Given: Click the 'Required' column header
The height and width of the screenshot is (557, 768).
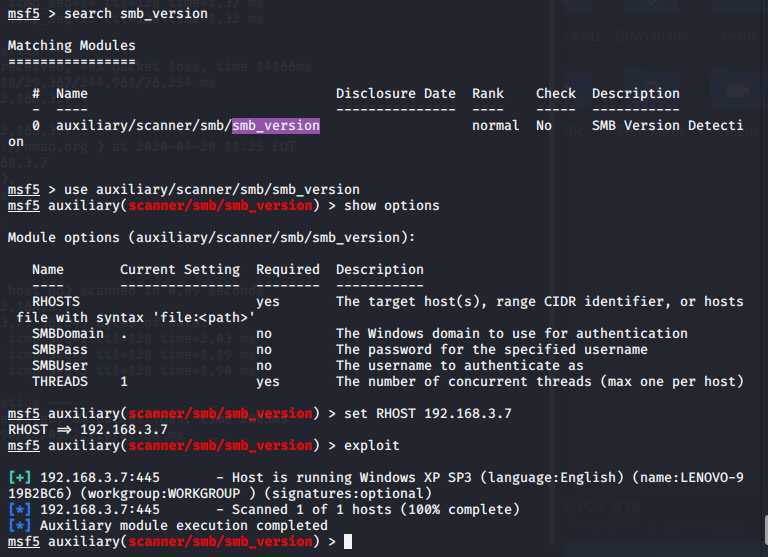Looking at the screenshot, I should [288, 270].
